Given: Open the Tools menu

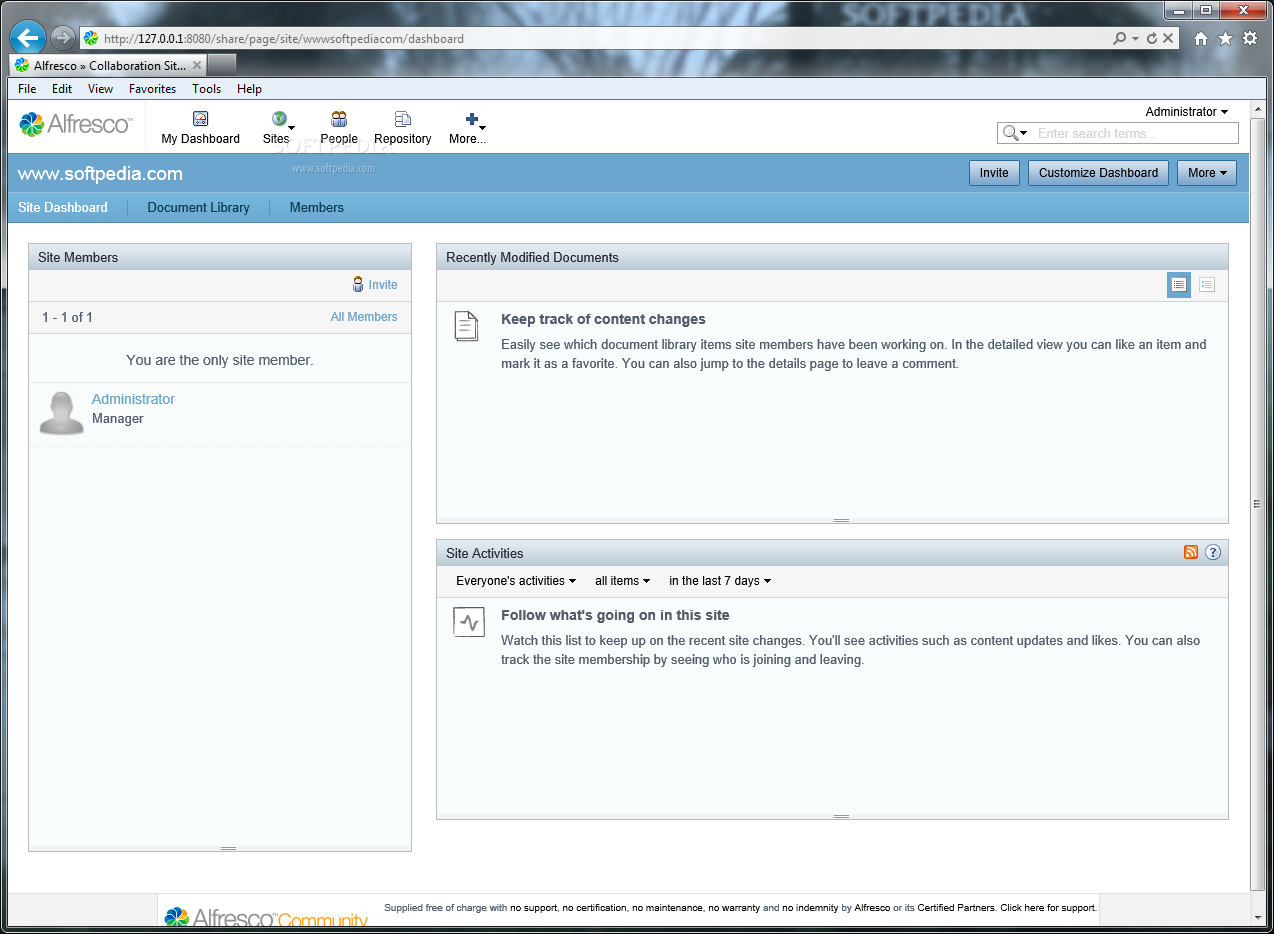Looking at the screenshot, I should click(x=207, y=89).
